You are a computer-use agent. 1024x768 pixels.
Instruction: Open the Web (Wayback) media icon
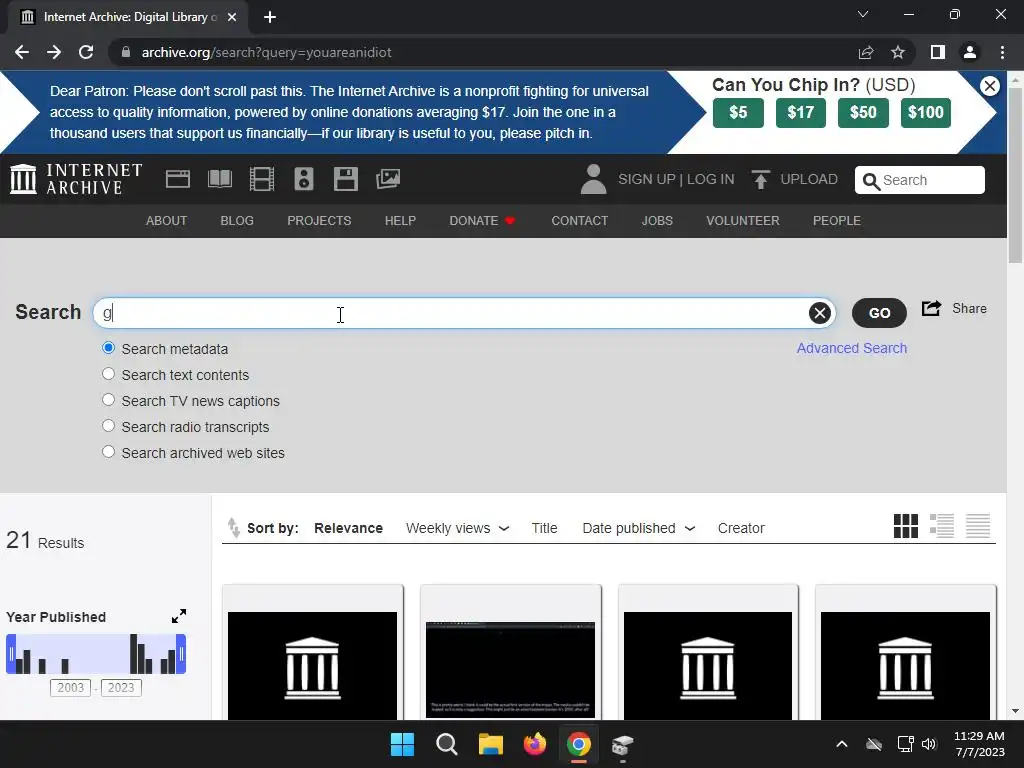178,179
